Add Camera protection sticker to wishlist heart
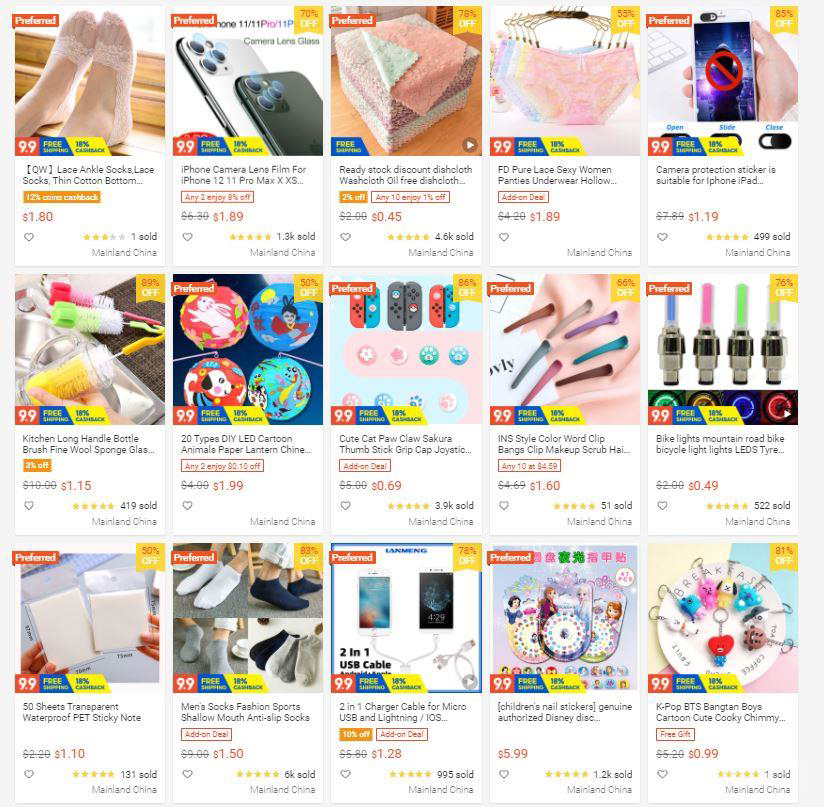Image resolution: width=824 pixels, height=807 pixels. pyautogui.click(x=663, y=237)
